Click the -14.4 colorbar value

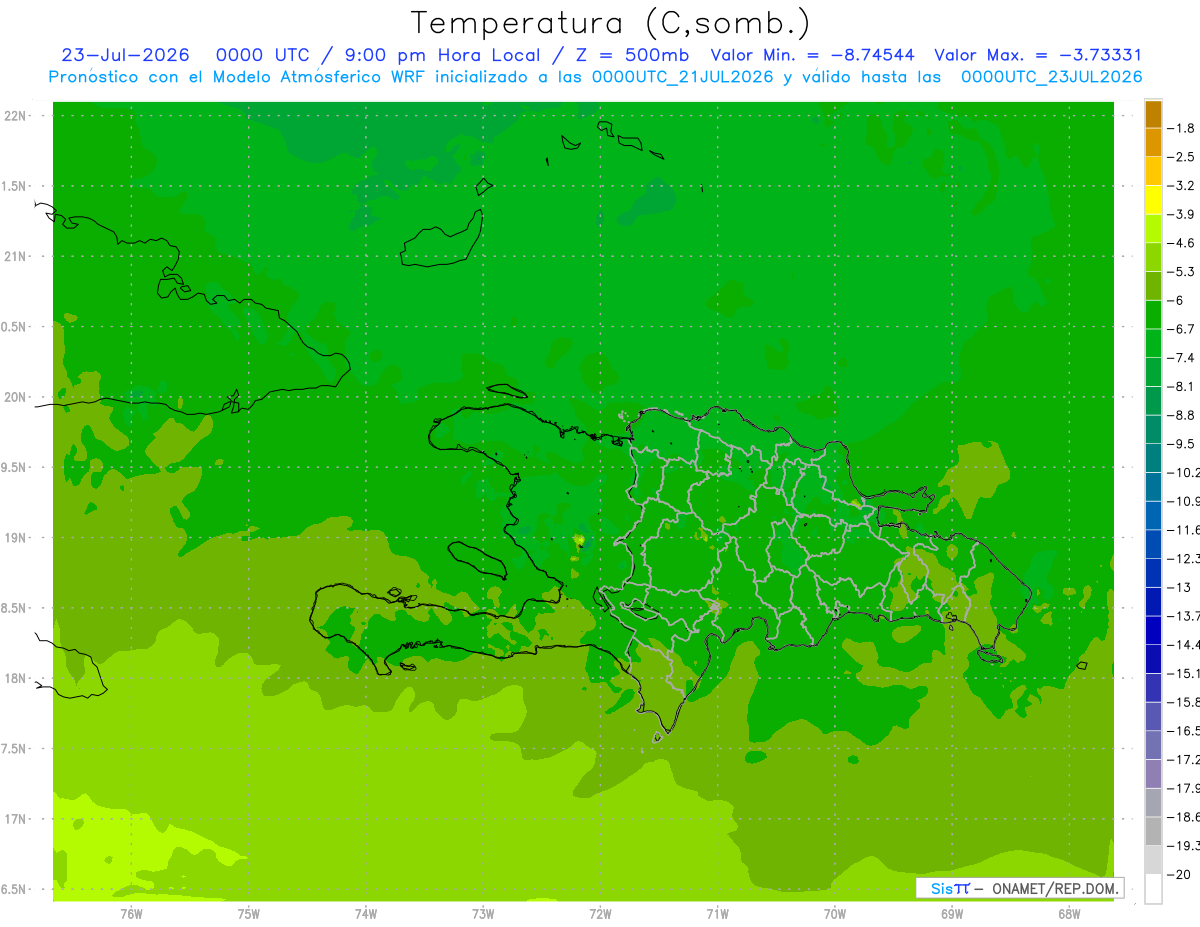(1184, 644)
